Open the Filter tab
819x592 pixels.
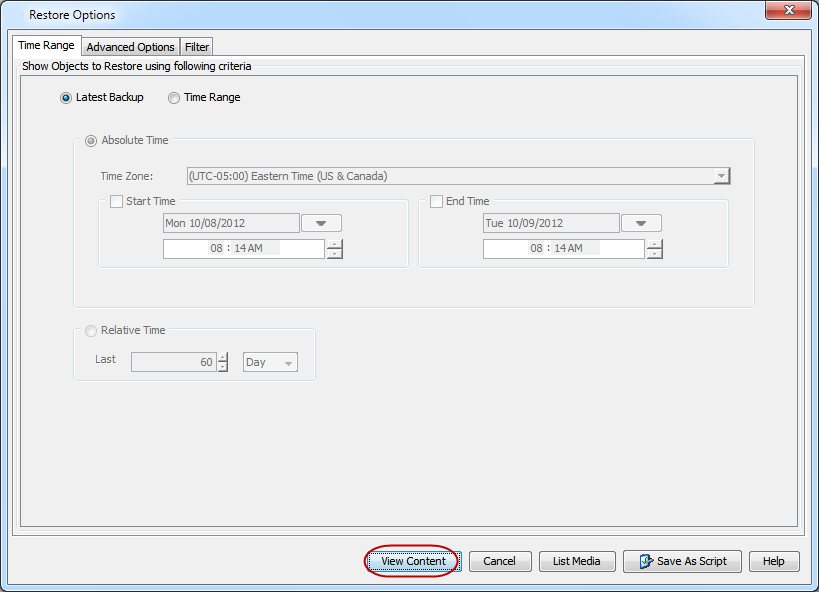(x=196, y=46)
